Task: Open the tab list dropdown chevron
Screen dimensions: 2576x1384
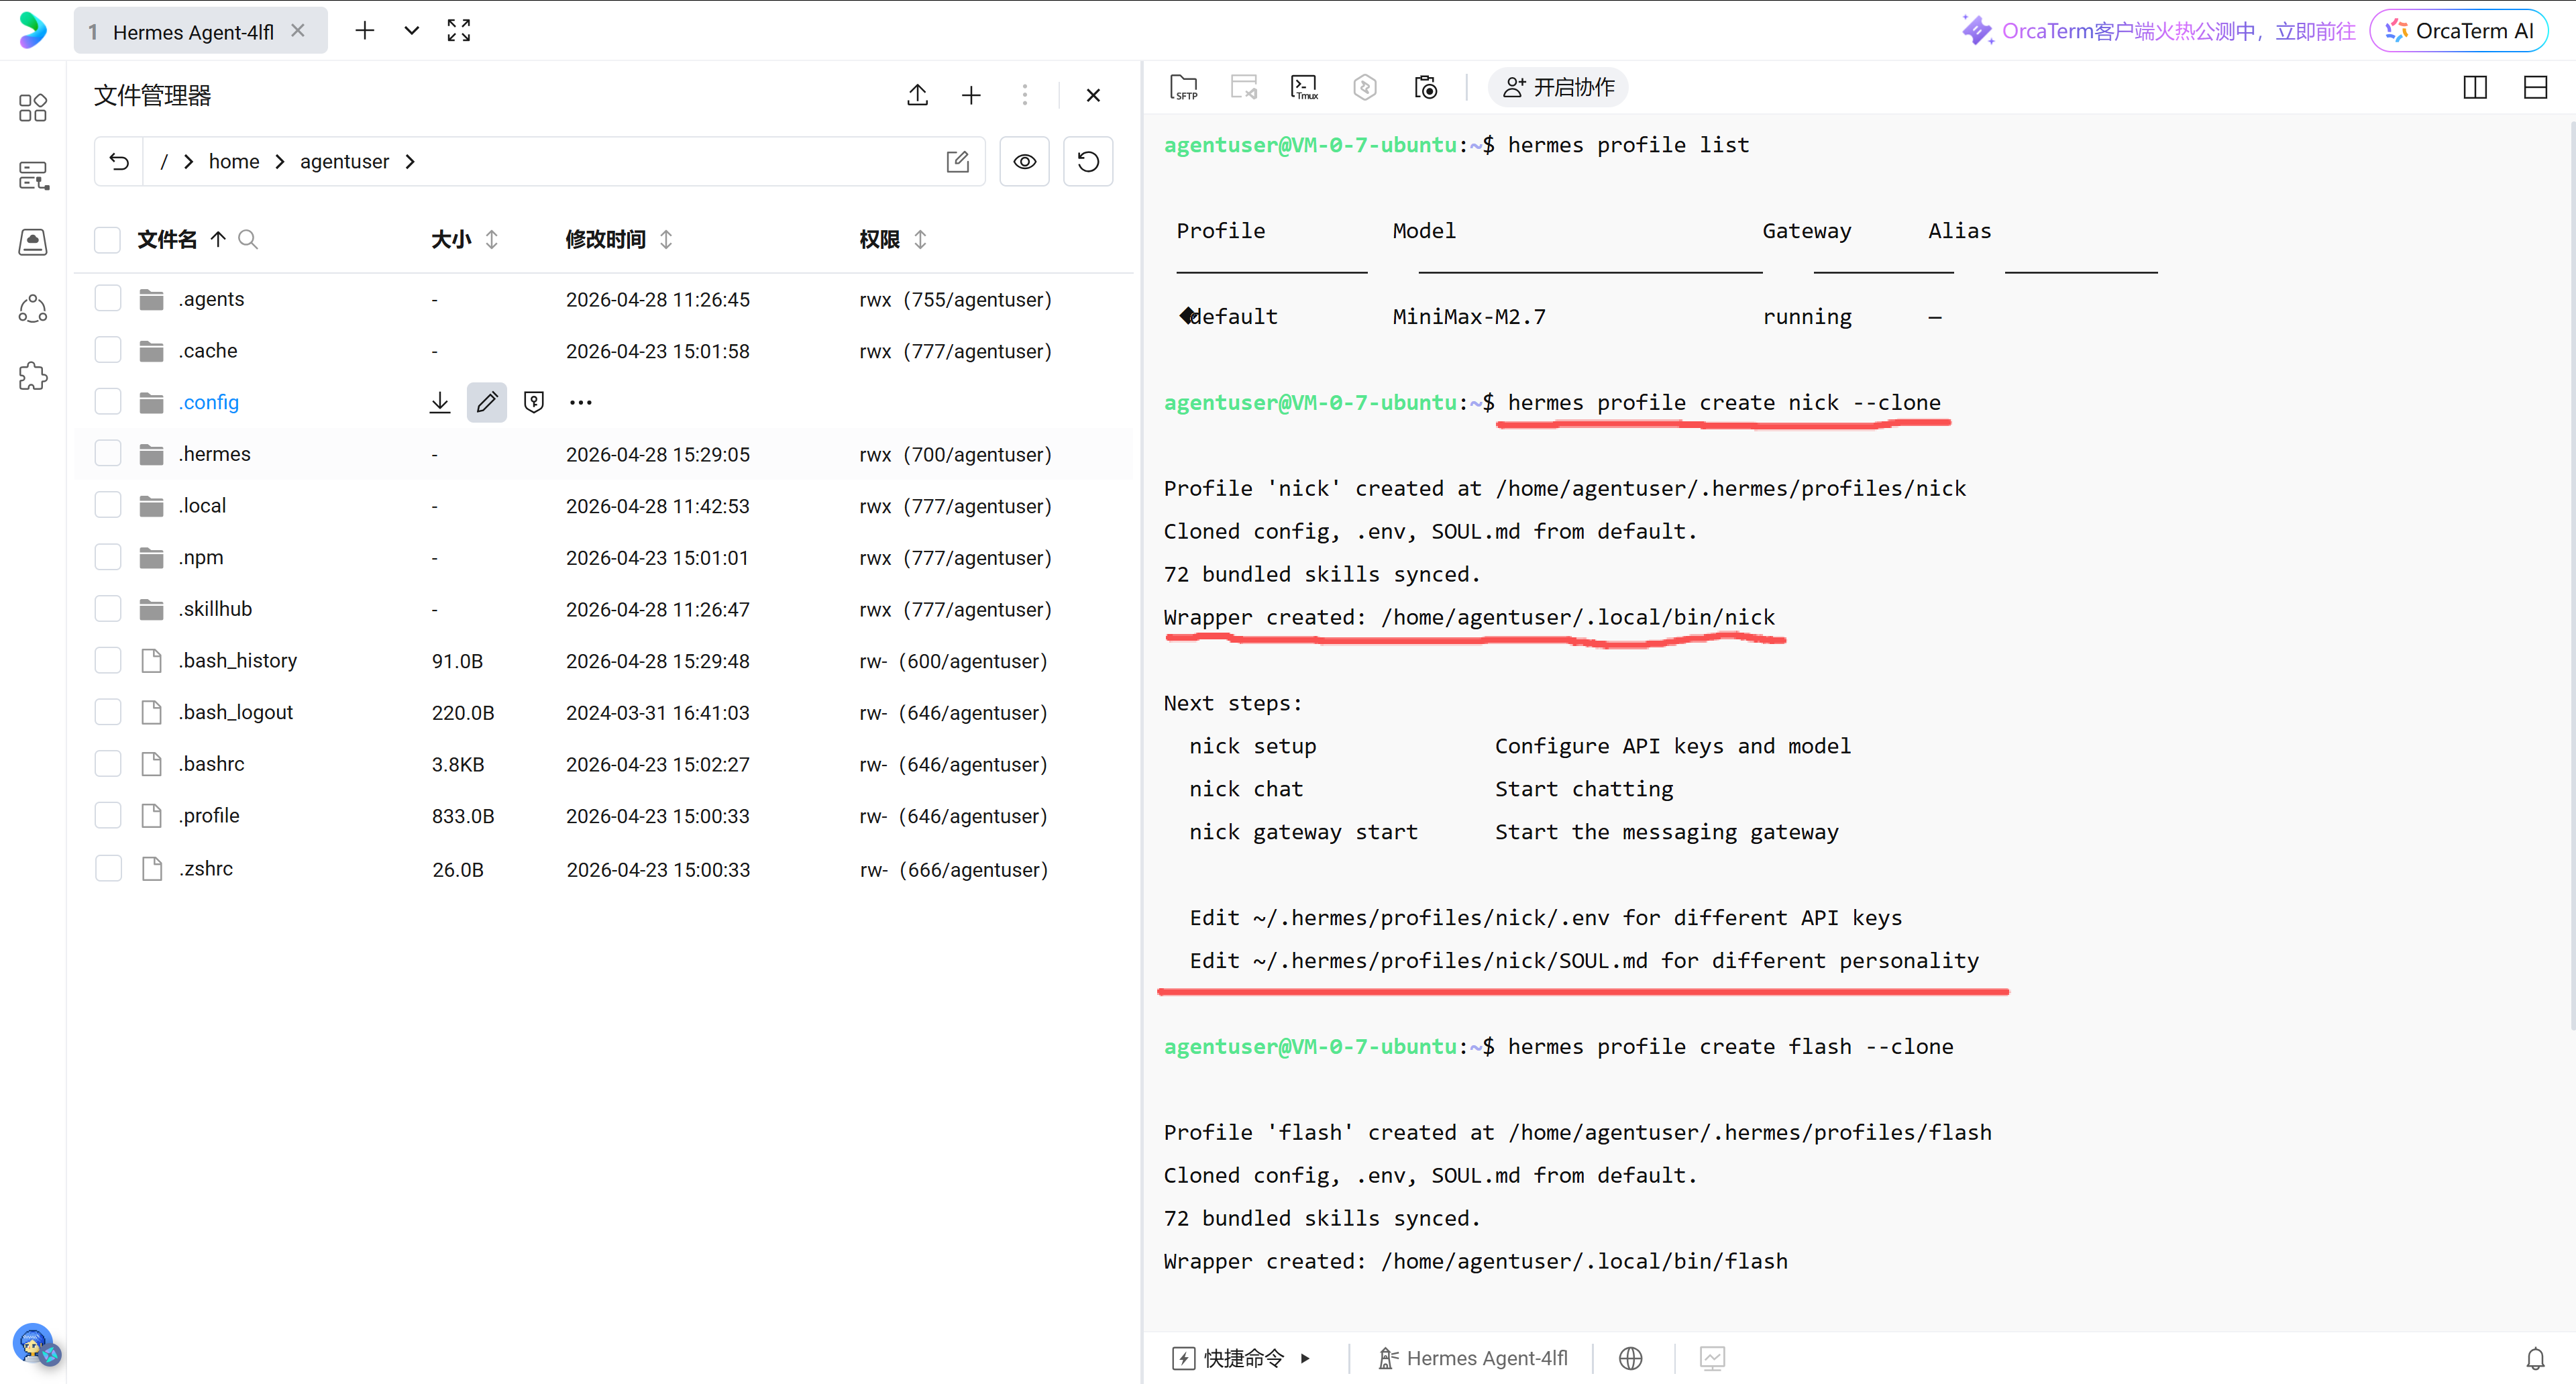Action: coord(411,31)
